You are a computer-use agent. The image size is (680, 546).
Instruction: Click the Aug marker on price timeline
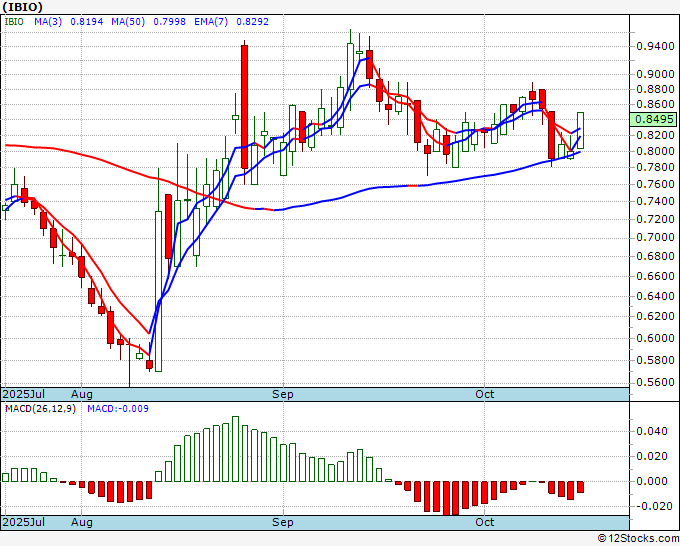[x=82, y=394]
